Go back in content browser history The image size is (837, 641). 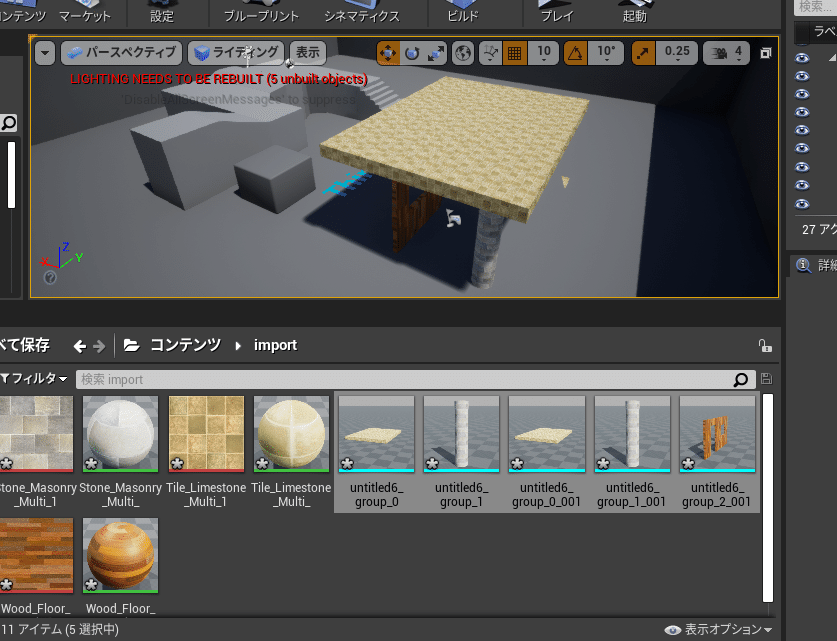click(x=80, y=346)
